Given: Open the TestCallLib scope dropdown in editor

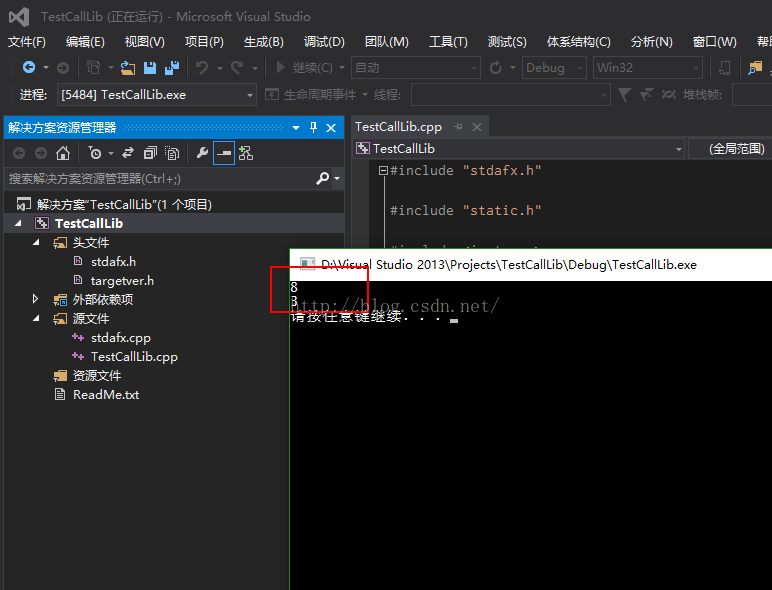Looking at the screenshot, I should [519, 149].
